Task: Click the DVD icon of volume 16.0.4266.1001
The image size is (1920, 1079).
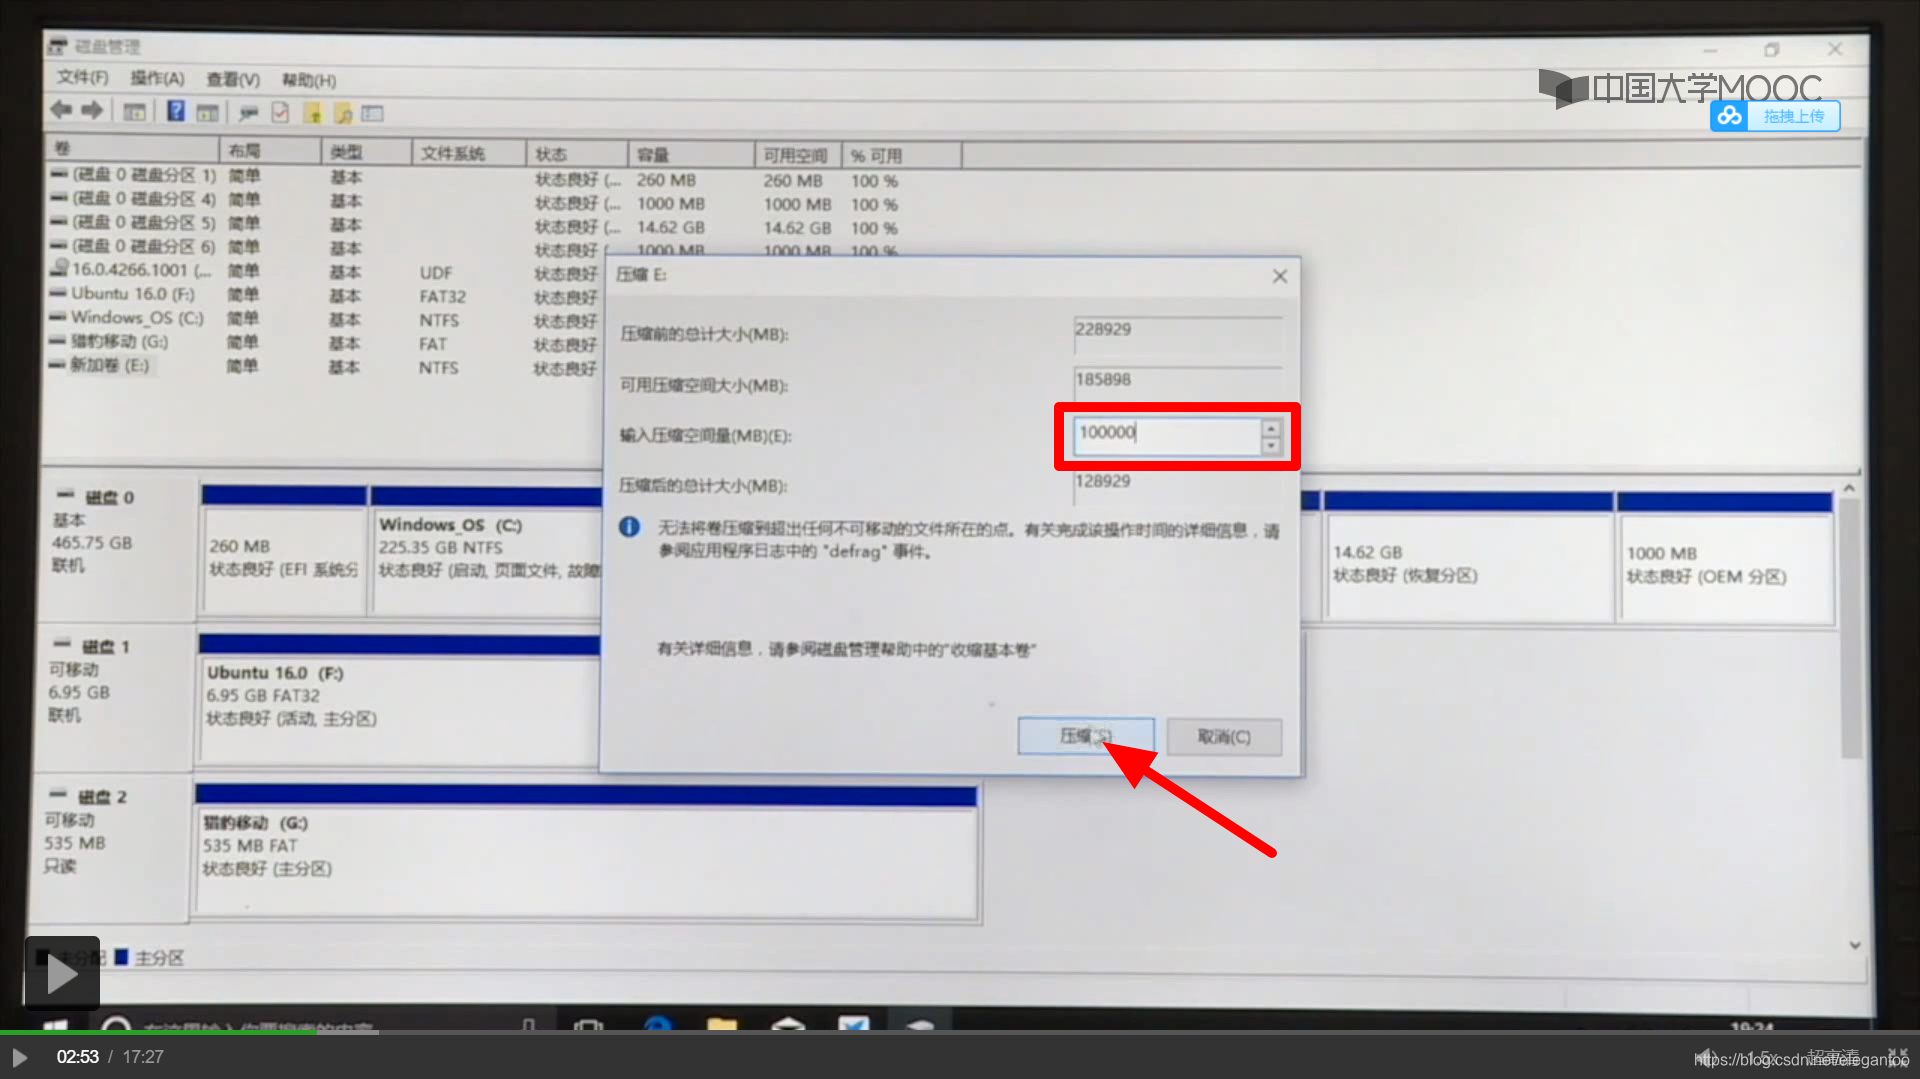Action: pos(60,268)
